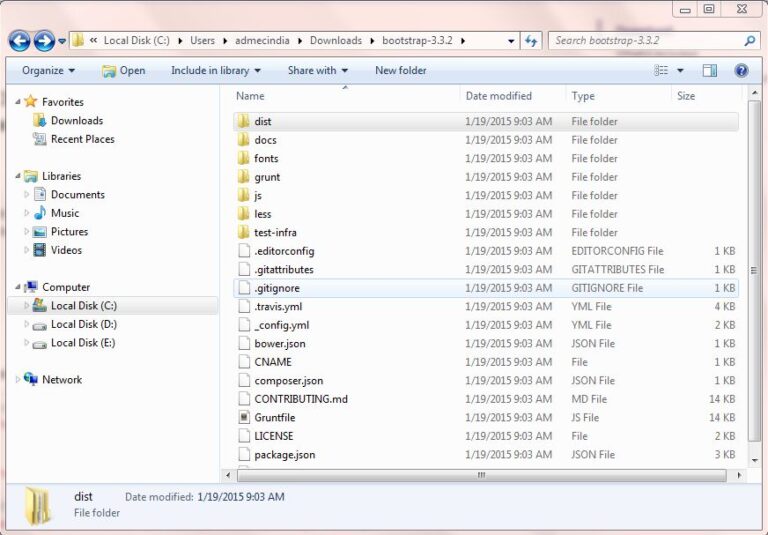Expand the Include in library dropdown

[x=215, y=71]
